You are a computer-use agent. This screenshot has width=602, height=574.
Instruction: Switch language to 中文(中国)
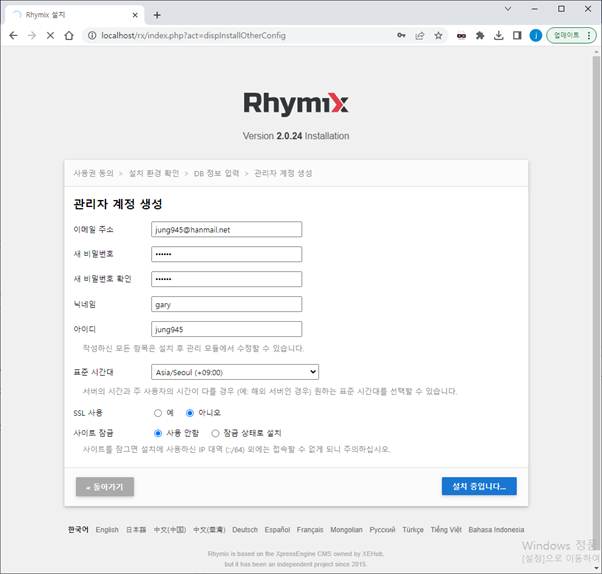coord(170,530)
